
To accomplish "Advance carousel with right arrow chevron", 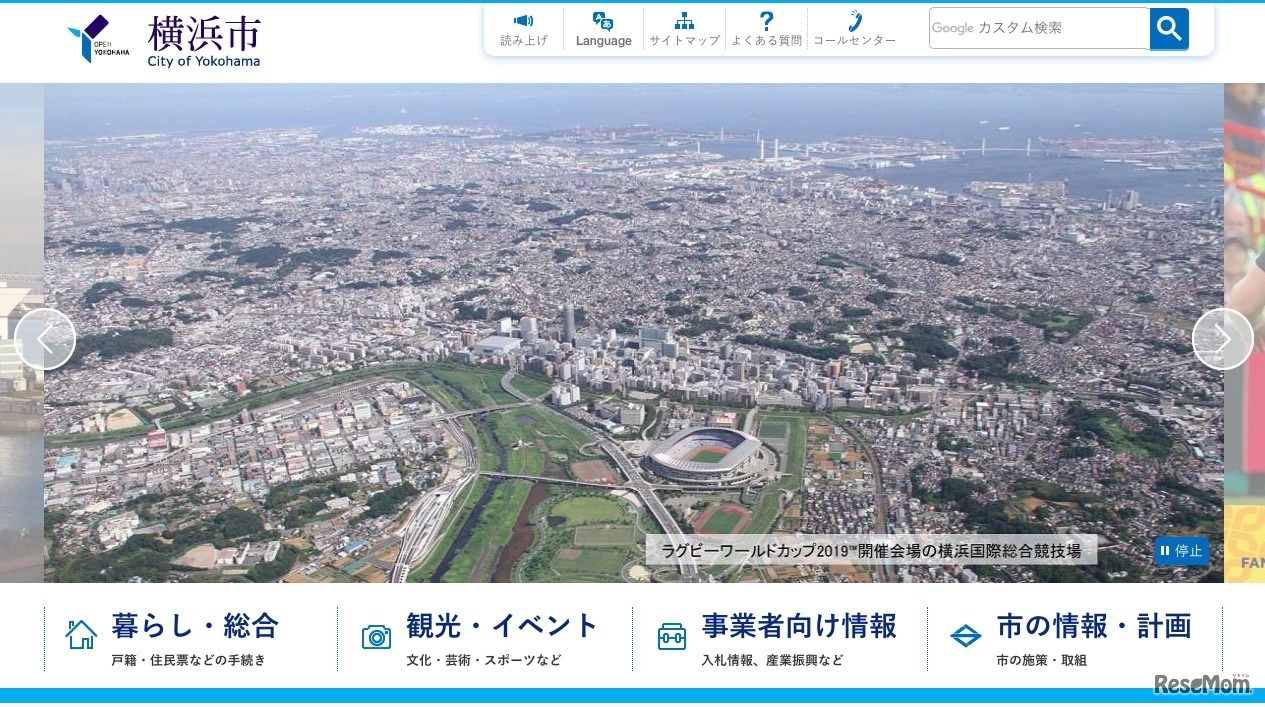I will pyautogui.click(x=1222, y=339).
